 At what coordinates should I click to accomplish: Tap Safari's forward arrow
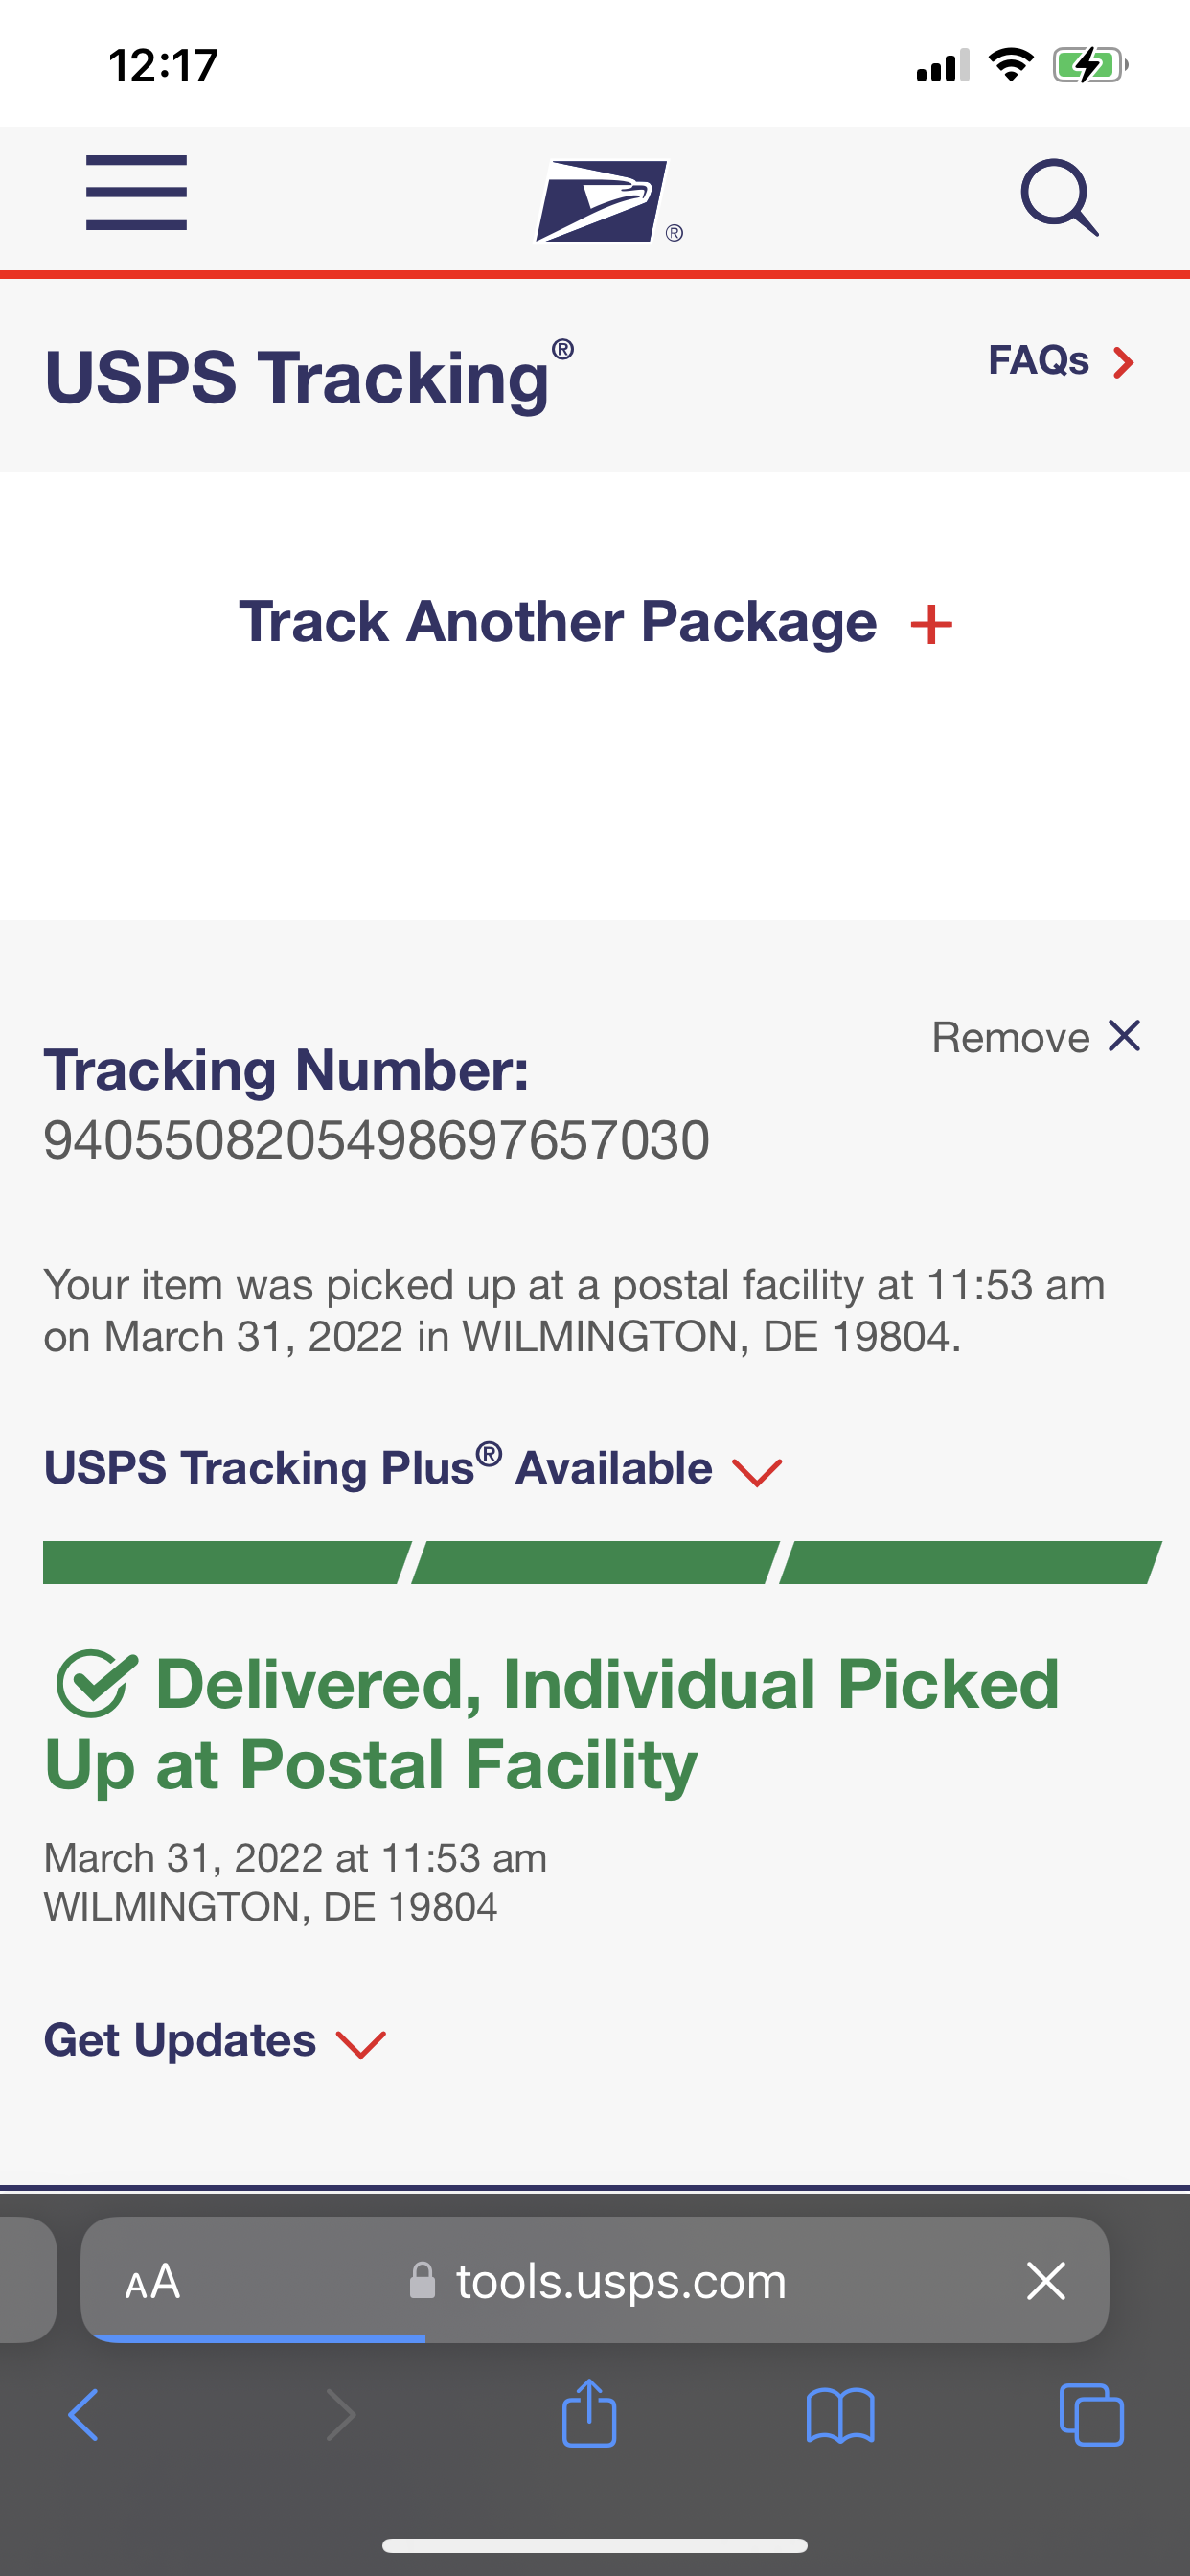[x=341, y=2415]
